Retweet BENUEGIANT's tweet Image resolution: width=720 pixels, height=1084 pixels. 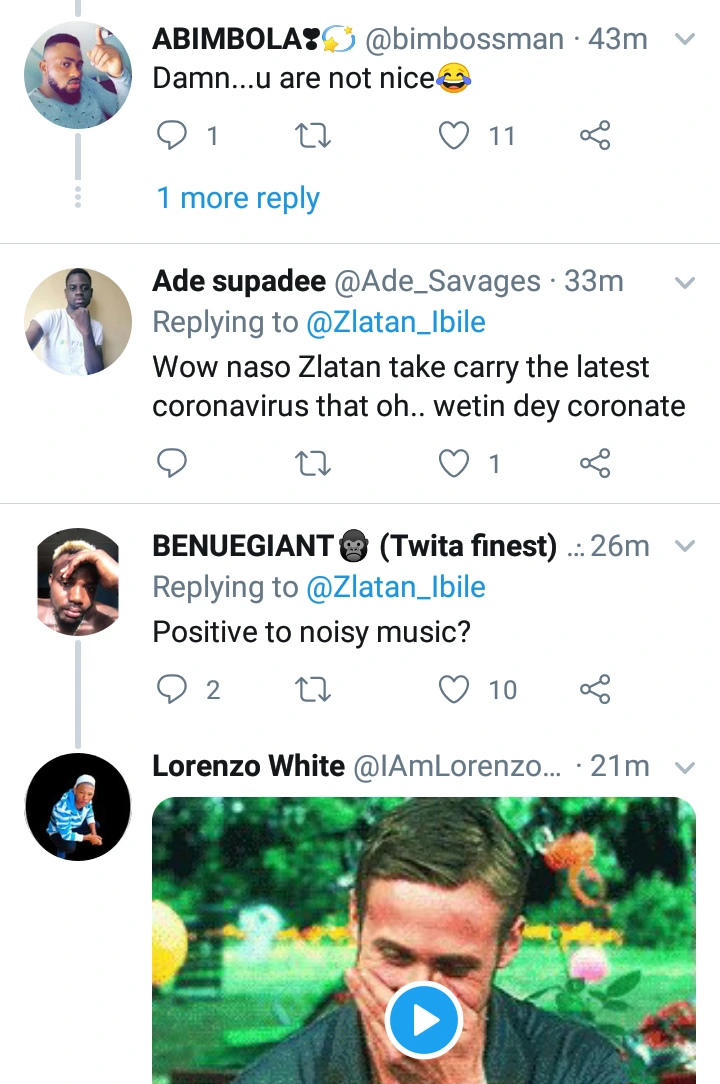(x=314, y=689)
